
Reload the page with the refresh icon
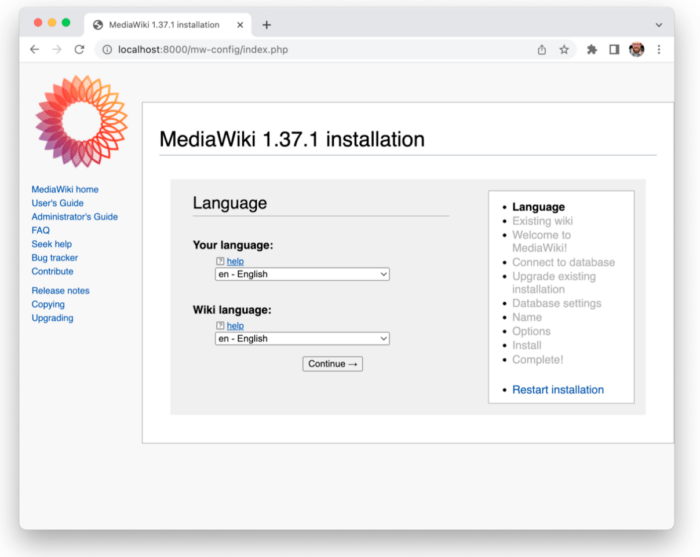click(79, 49)
